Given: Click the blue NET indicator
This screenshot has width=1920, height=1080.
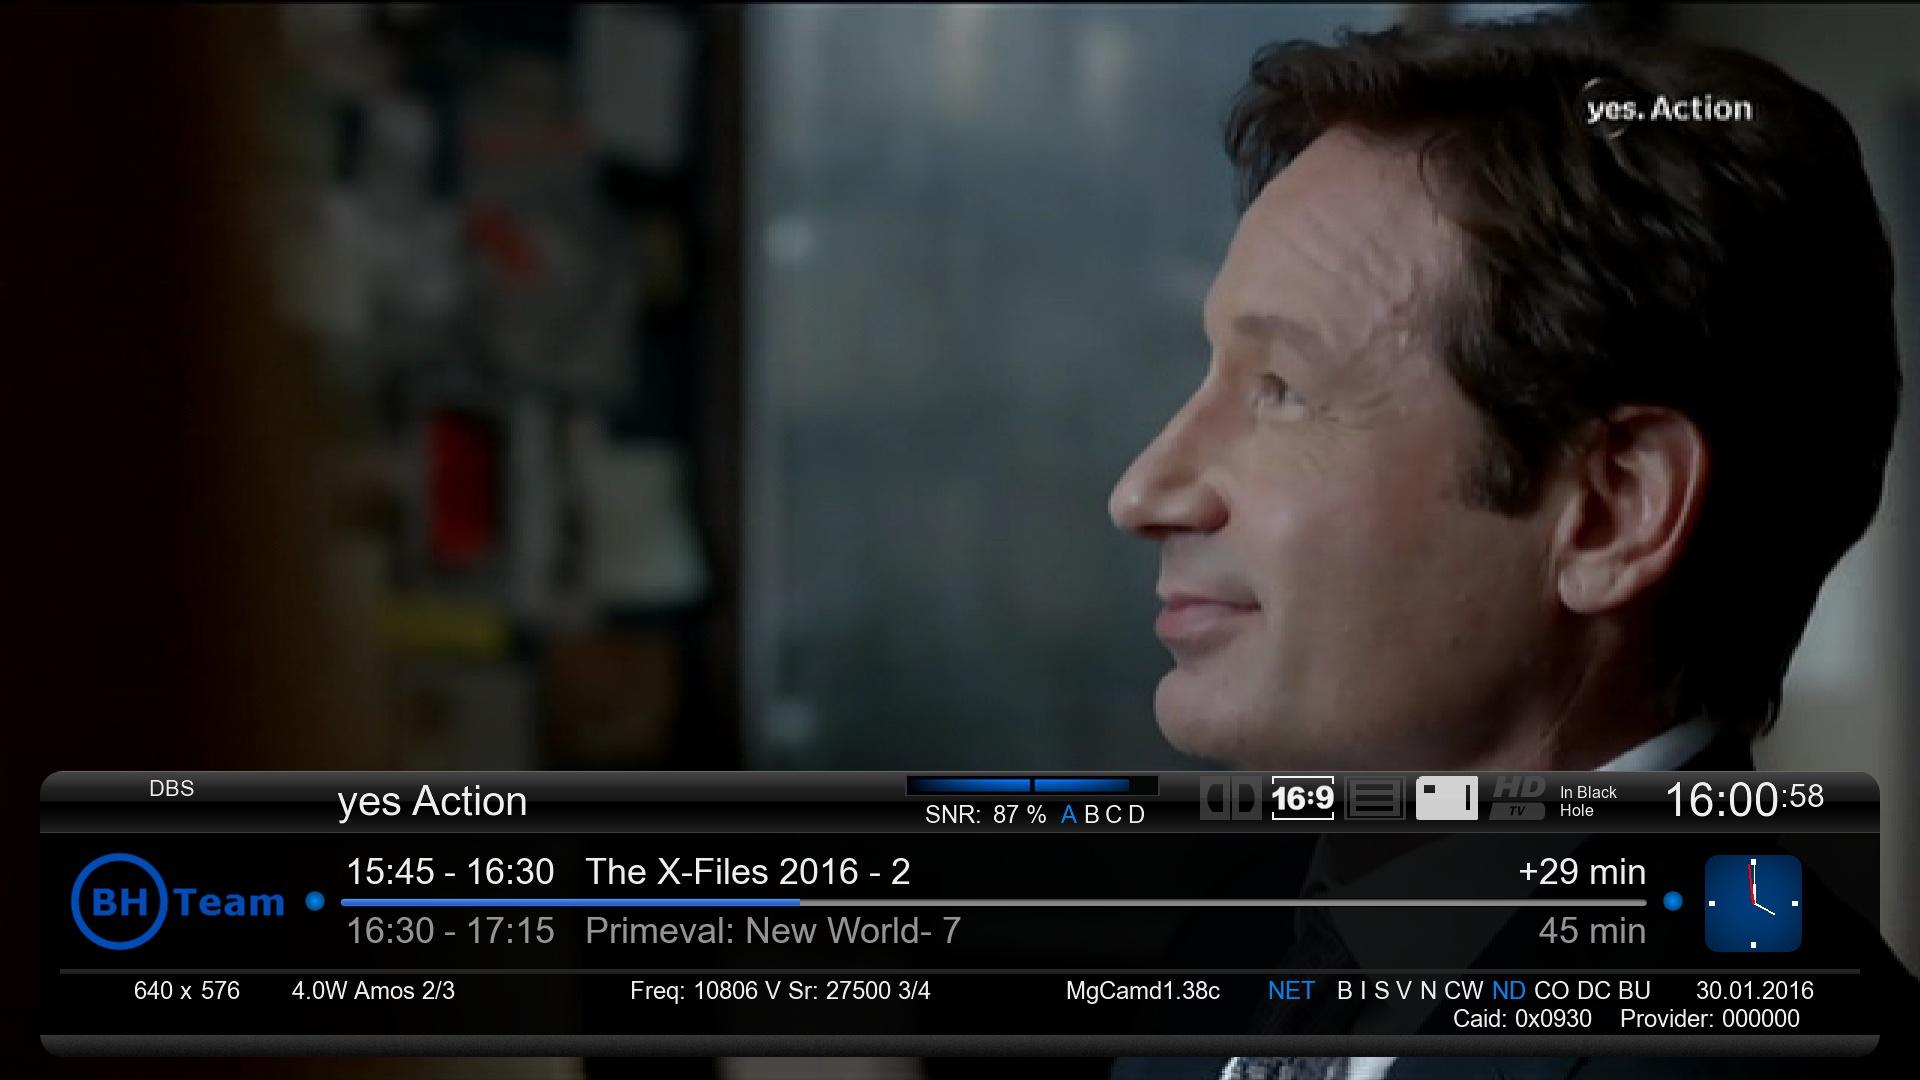Looking at the screenshot, I should pyautogui.click(x=1290, y=991).
